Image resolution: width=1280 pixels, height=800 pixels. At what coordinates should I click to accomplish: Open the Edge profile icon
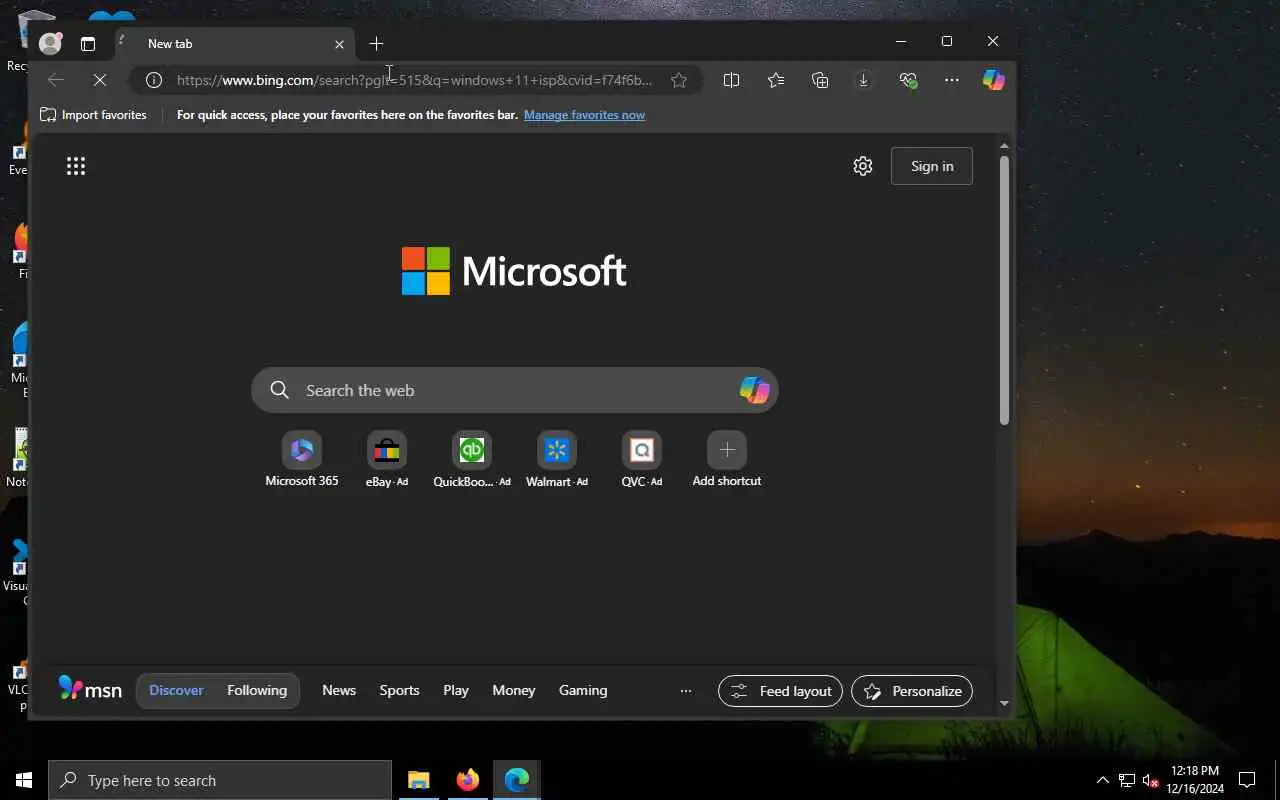(x=50, y=43)
